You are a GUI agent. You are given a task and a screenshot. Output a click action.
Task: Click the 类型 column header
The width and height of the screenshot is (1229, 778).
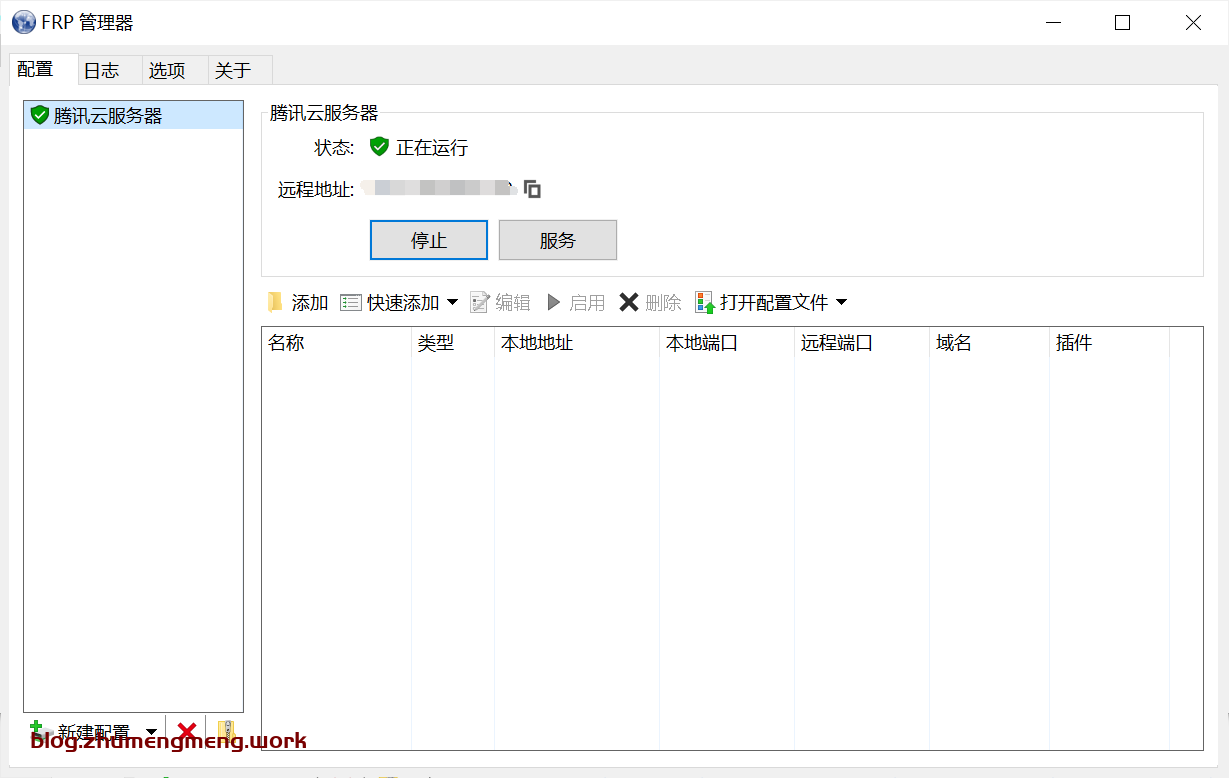point(453,343)
